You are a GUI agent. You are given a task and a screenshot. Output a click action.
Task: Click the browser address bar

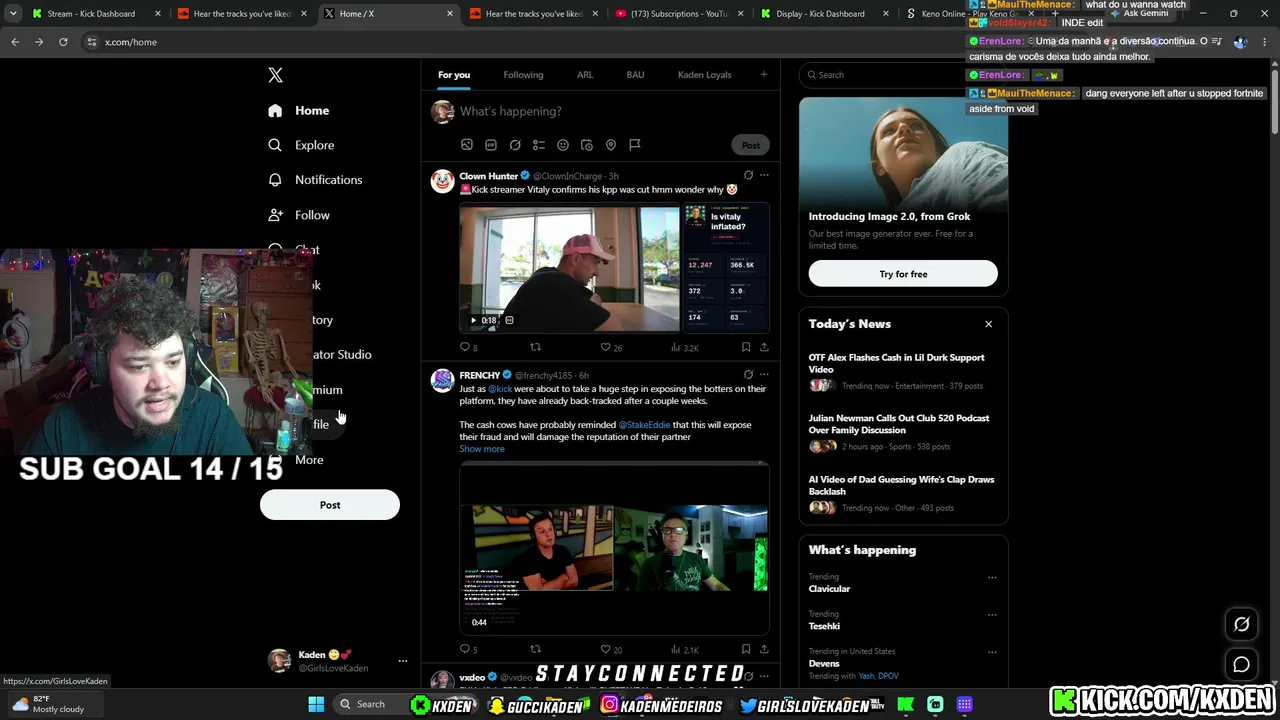pos(640,42)
